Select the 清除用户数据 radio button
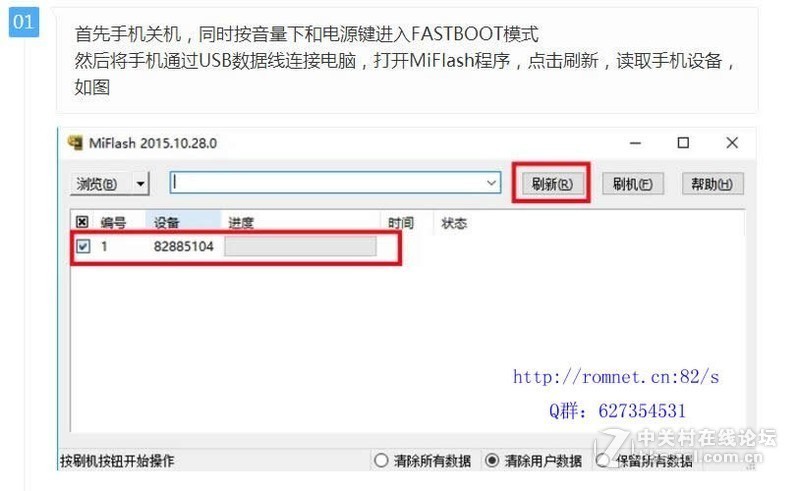Screen dimensions: 800x491 click(492, 460)
